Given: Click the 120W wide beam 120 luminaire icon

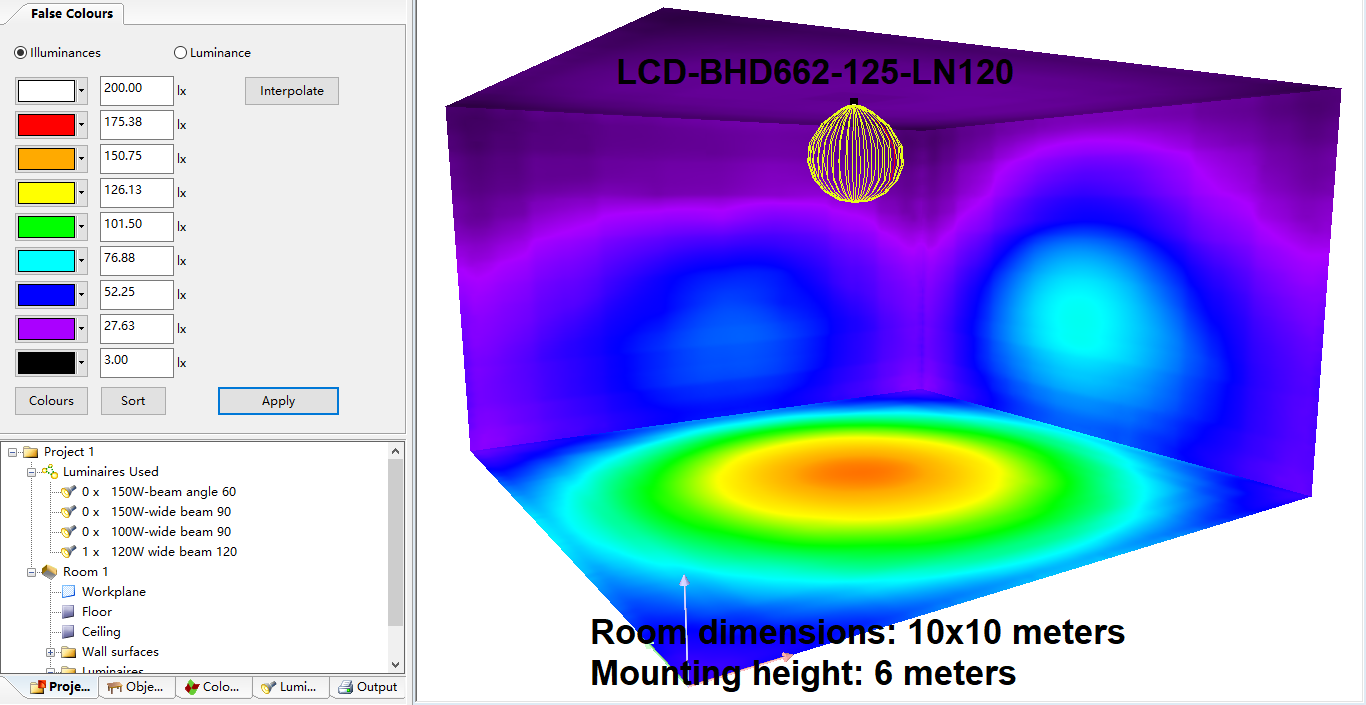Looking at the screenshot, I should (x=68, y=552).
